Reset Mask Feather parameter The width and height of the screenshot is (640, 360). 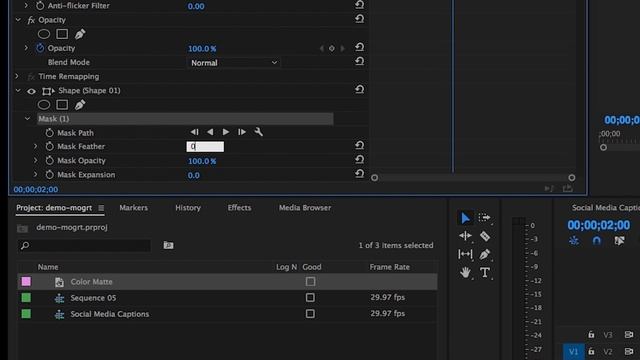pos(359,145)
